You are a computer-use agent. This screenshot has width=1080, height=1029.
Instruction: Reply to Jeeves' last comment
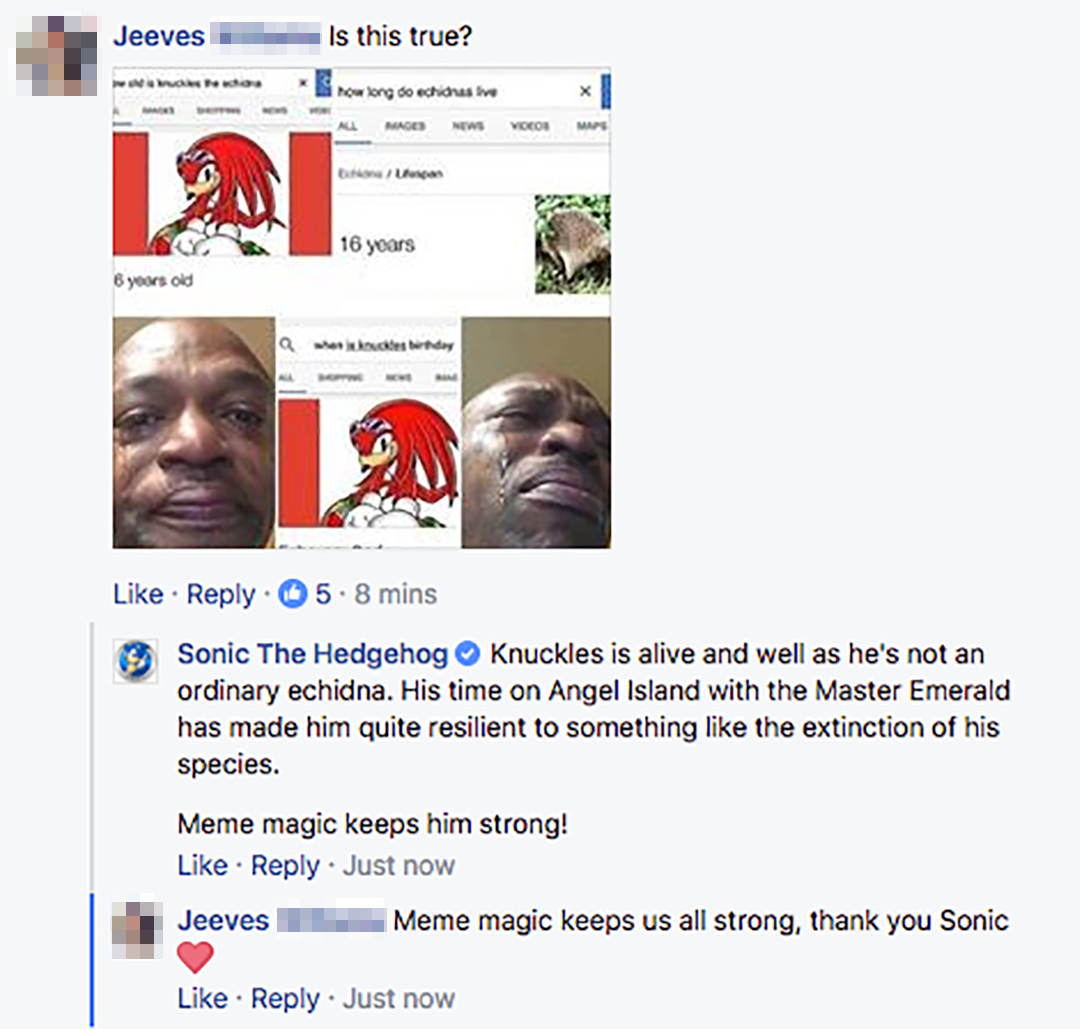285,999
